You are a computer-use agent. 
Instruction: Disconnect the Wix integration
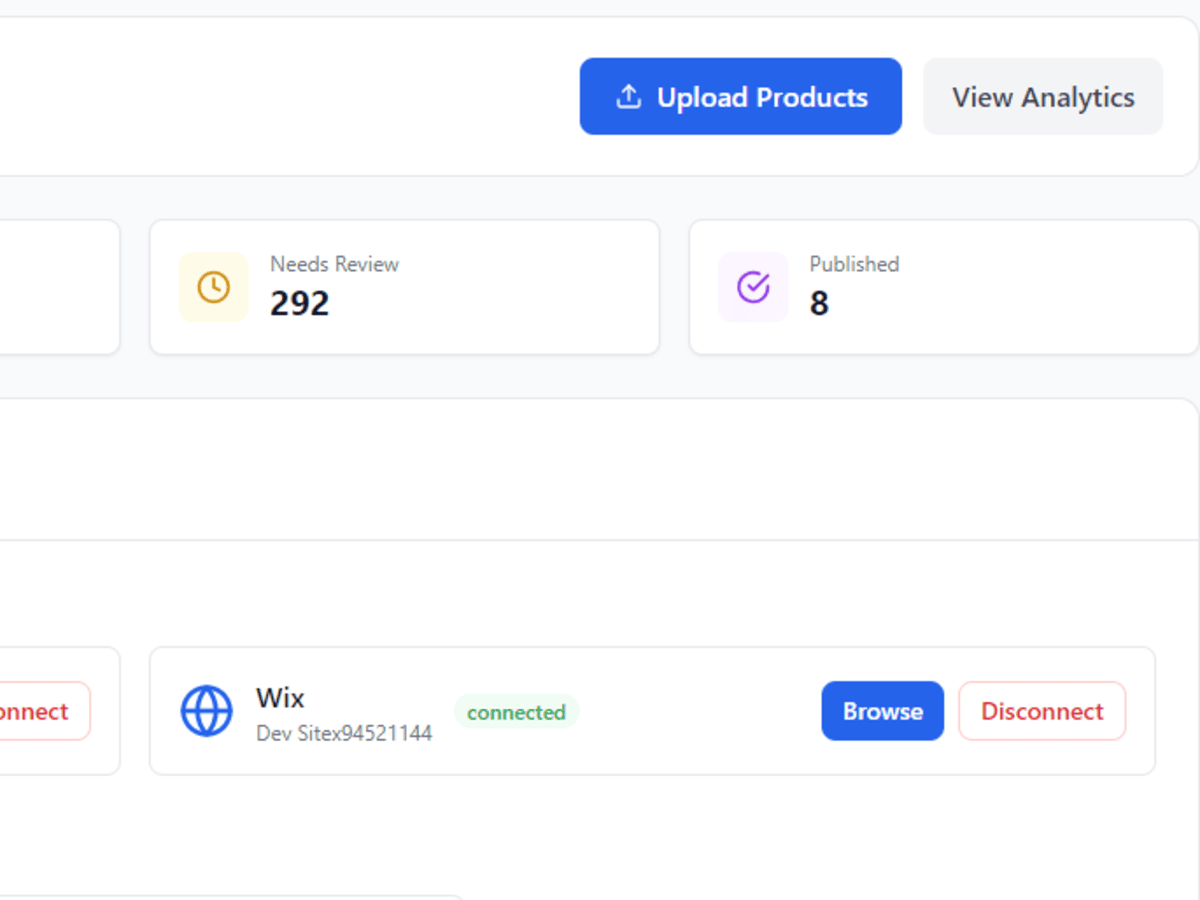1042,711
